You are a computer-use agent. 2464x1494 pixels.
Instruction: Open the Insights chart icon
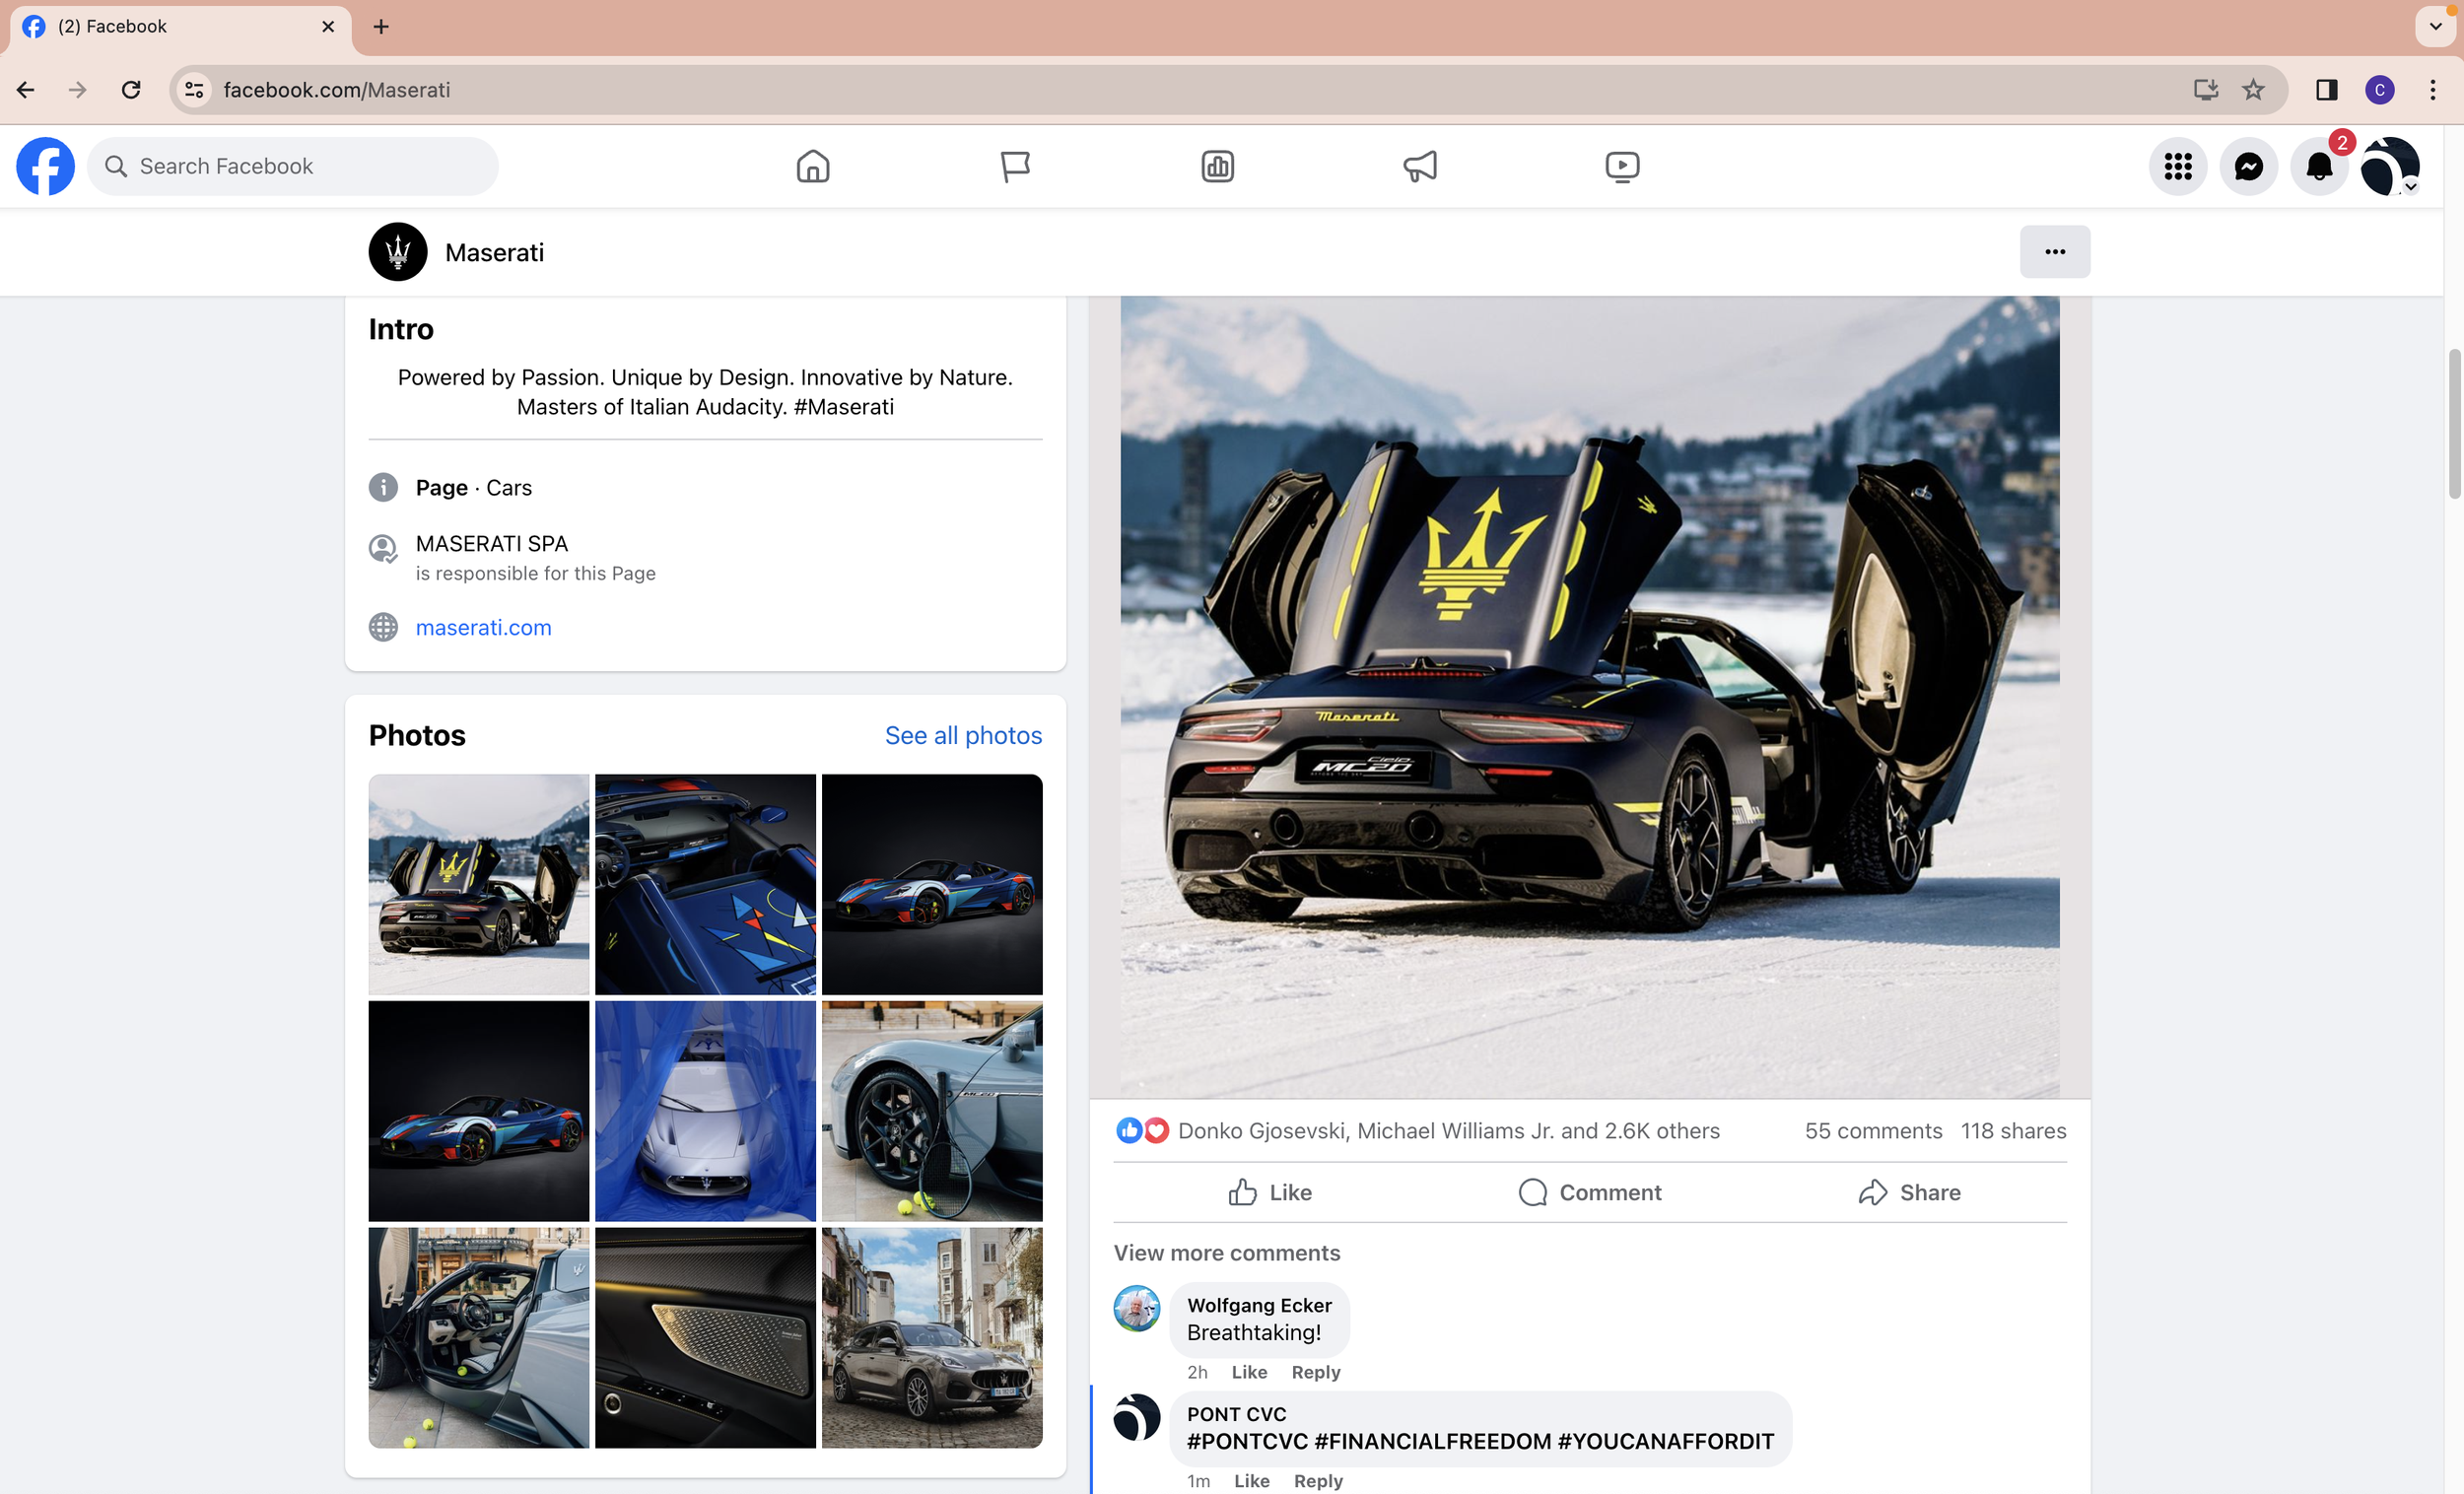(x=1217, y=166)
